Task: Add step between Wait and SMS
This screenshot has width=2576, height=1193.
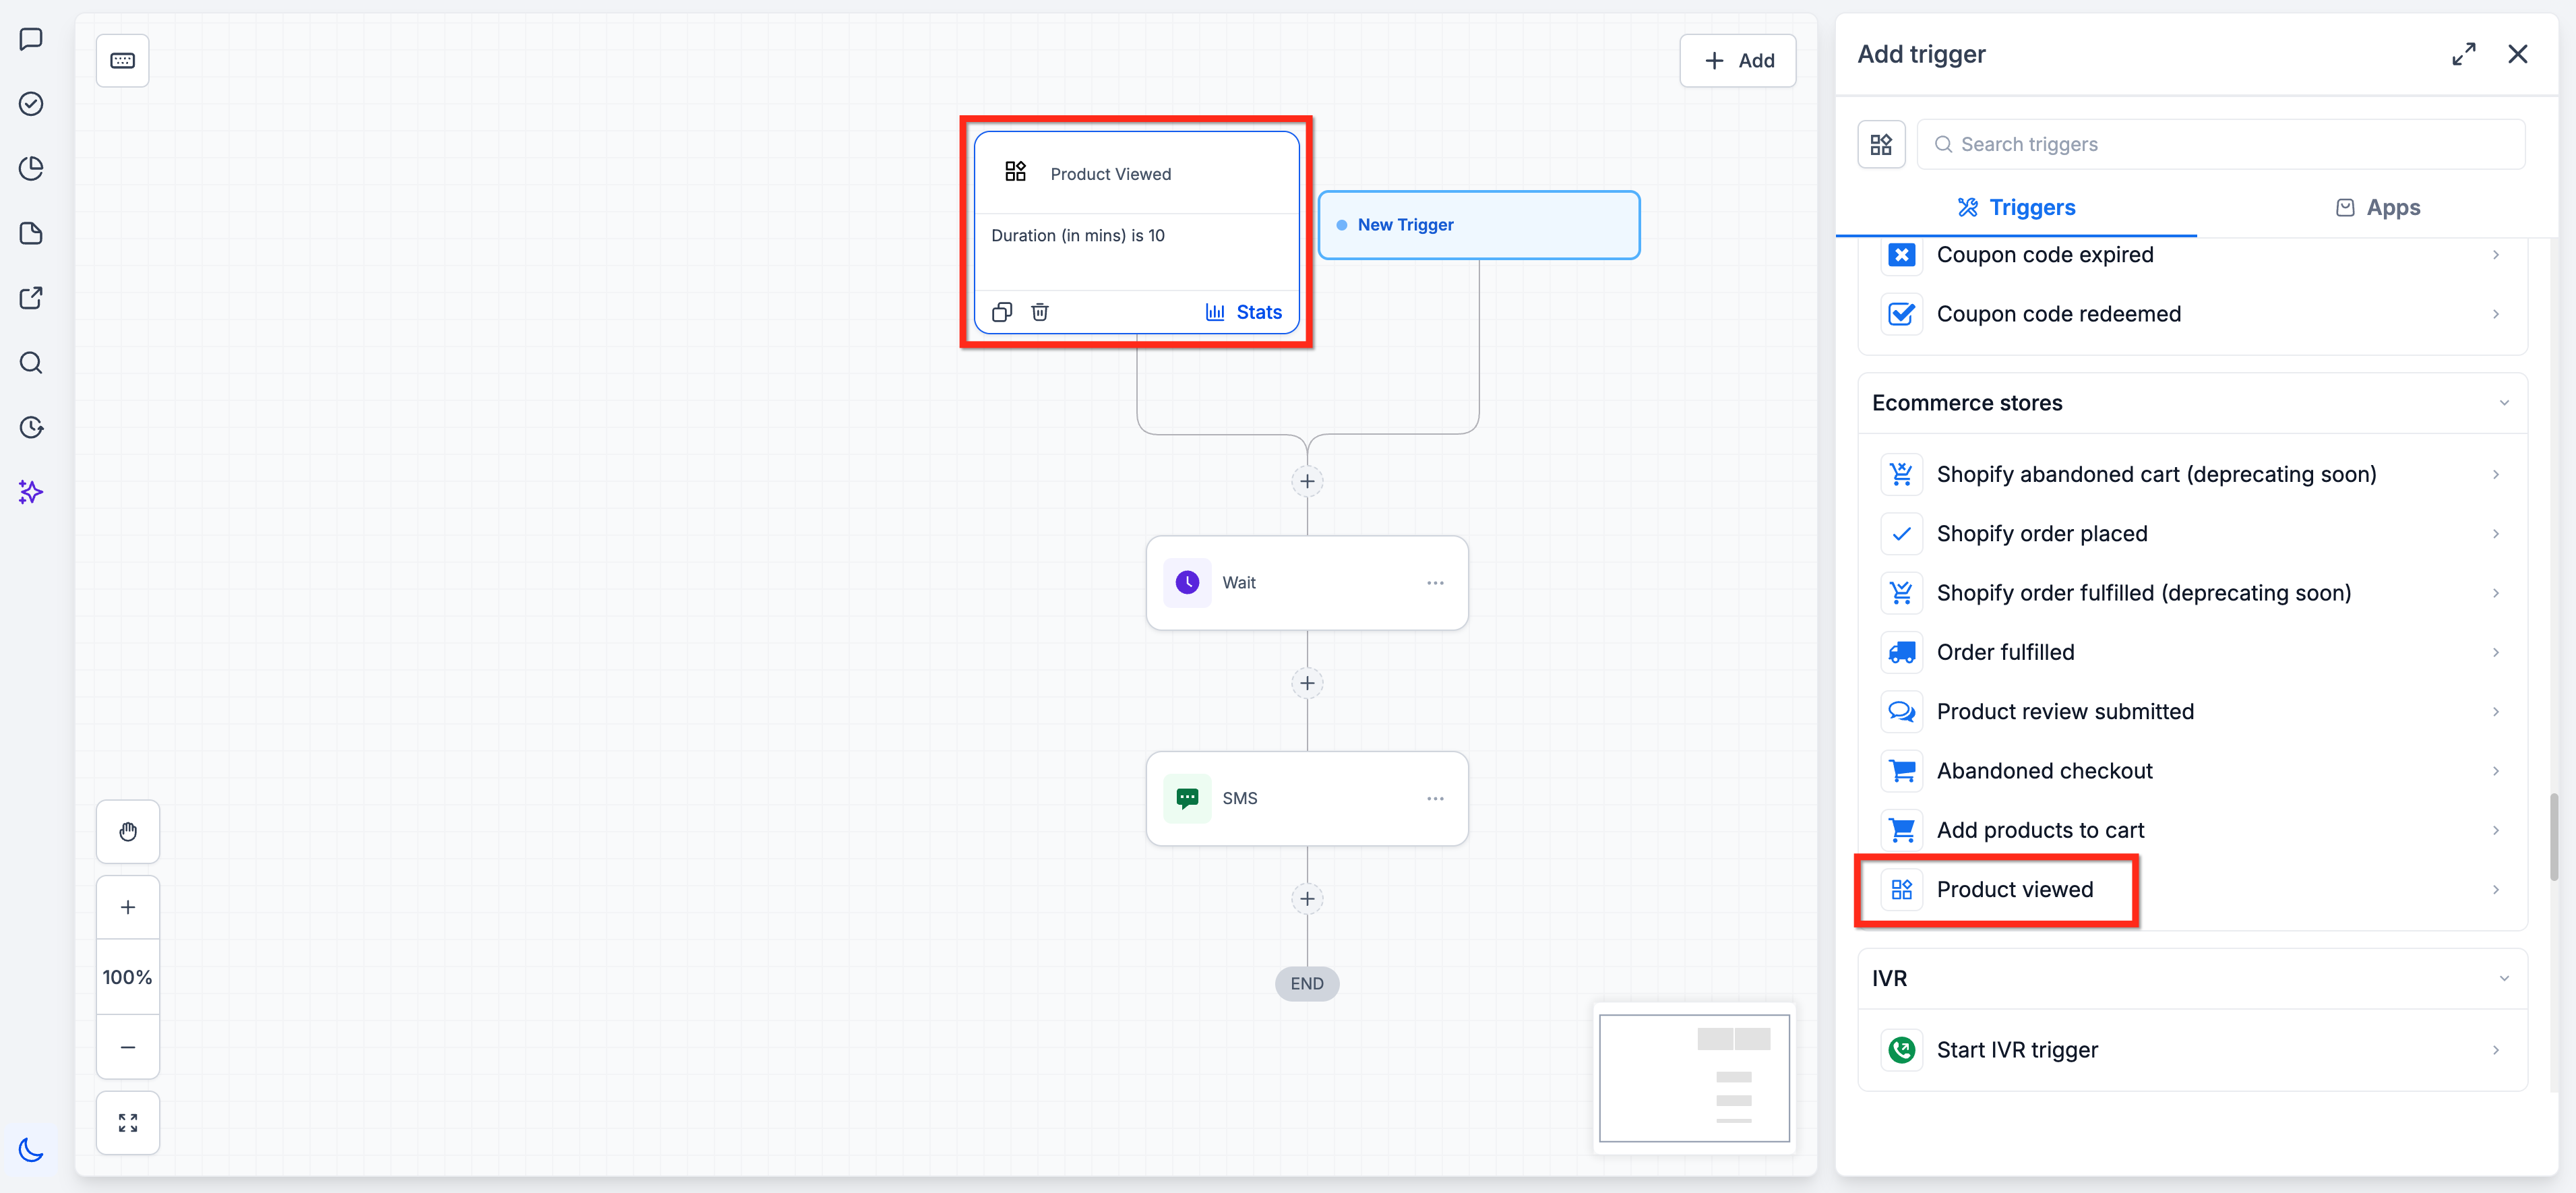Action: click(1307, 684)
